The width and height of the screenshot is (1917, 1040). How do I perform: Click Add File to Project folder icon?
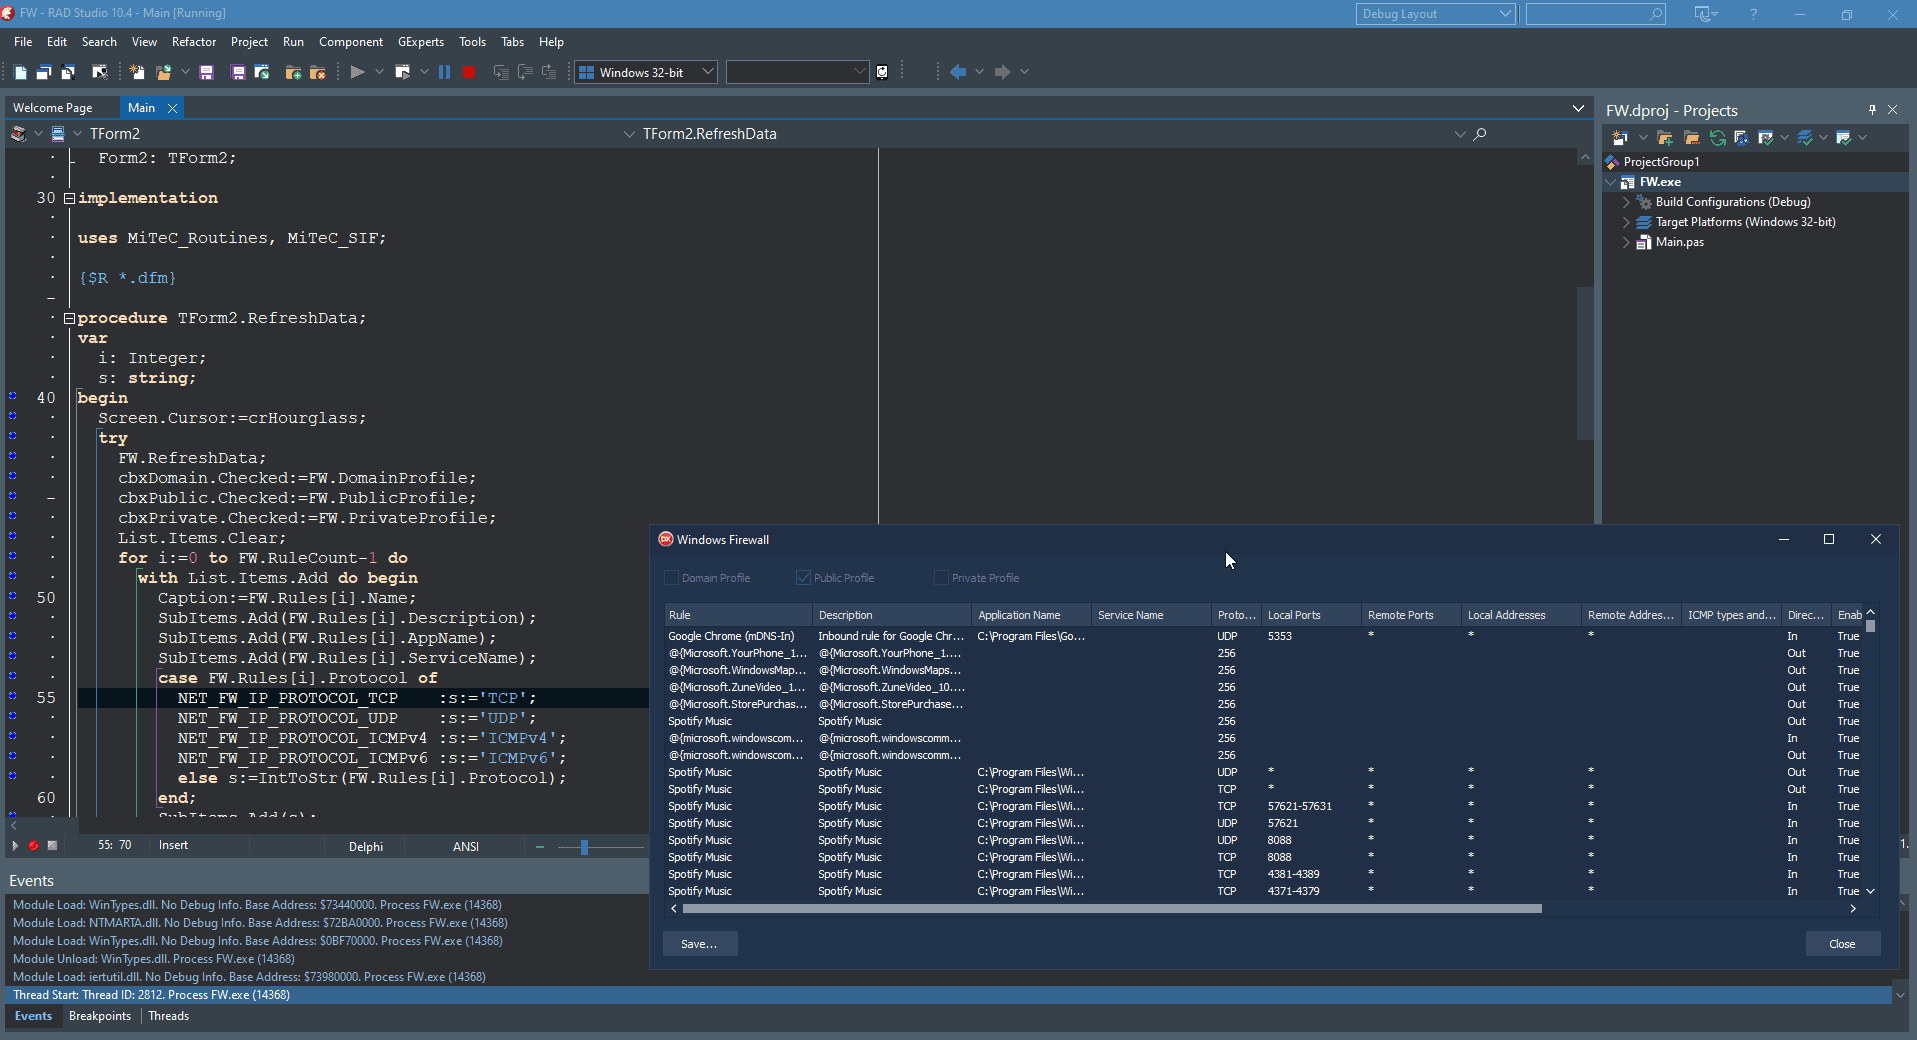[x=293, y=72]
